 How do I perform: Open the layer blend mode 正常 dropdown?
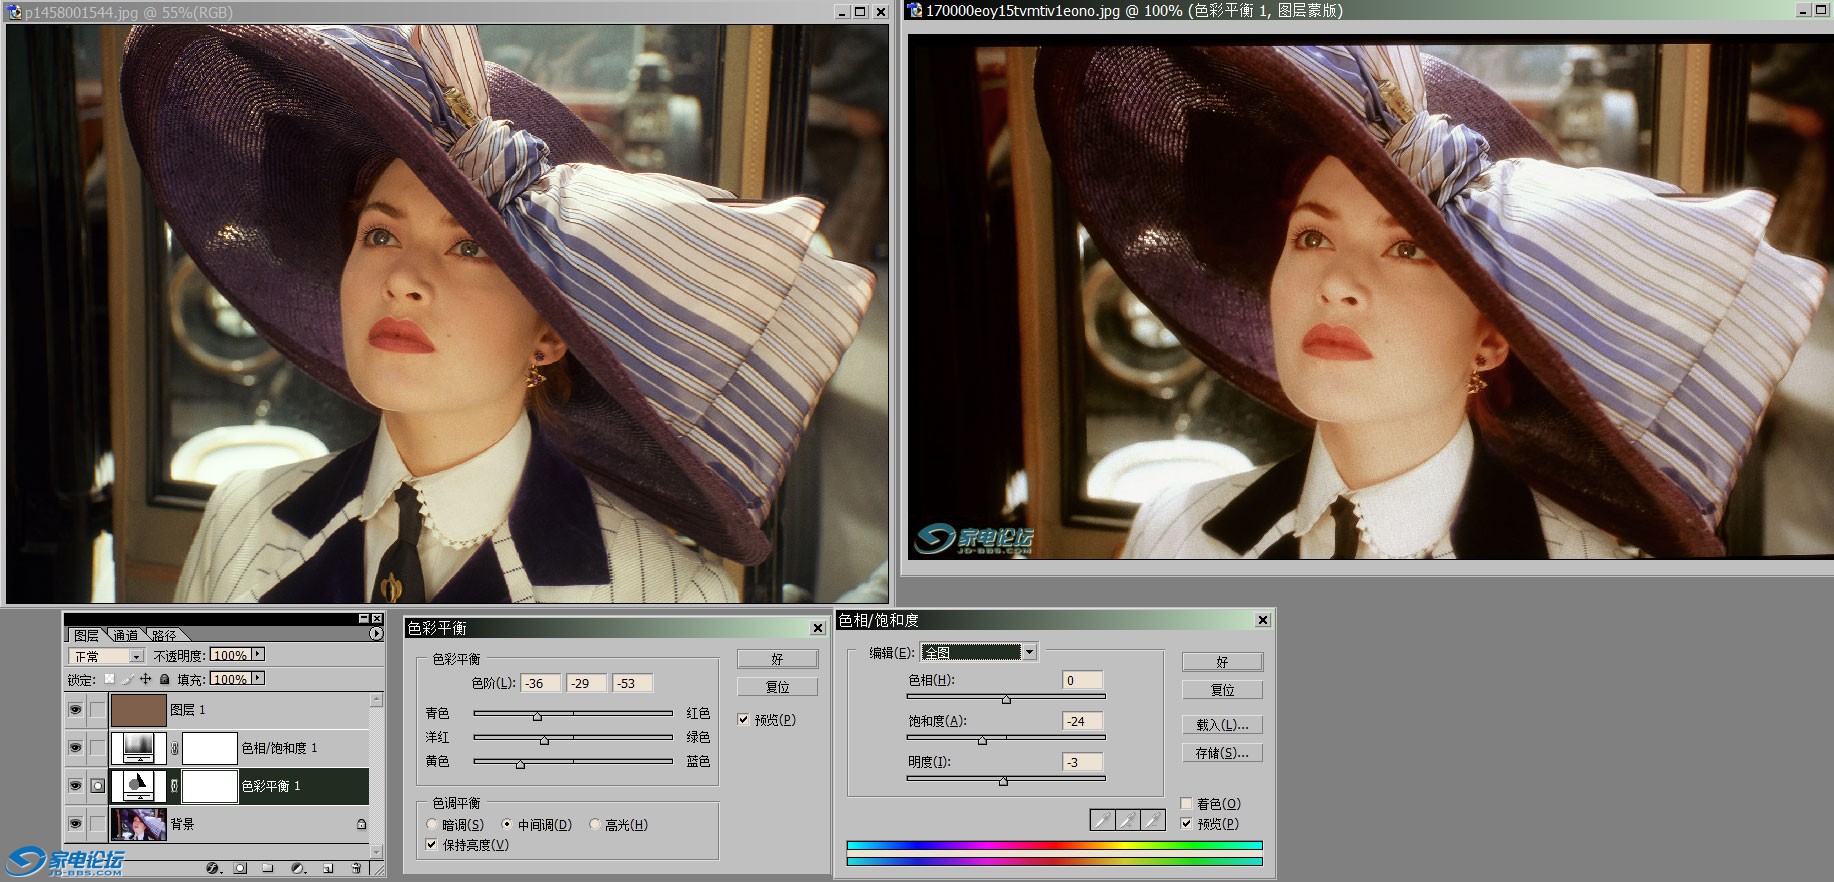136,657
